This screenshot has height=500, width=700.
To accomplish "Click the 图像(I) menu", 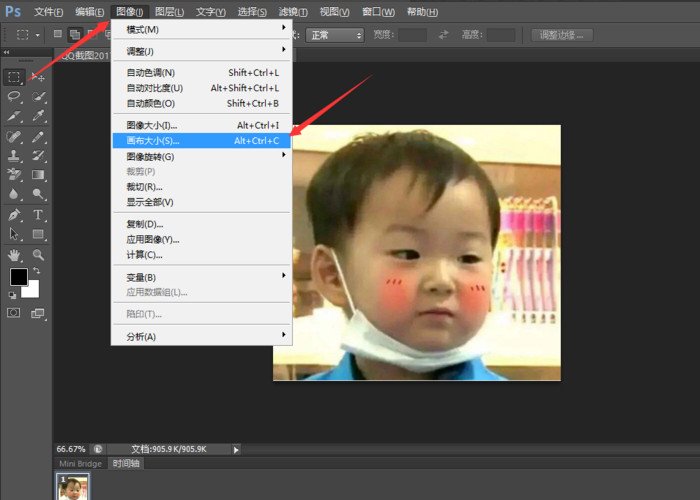I will click(129, 12).
